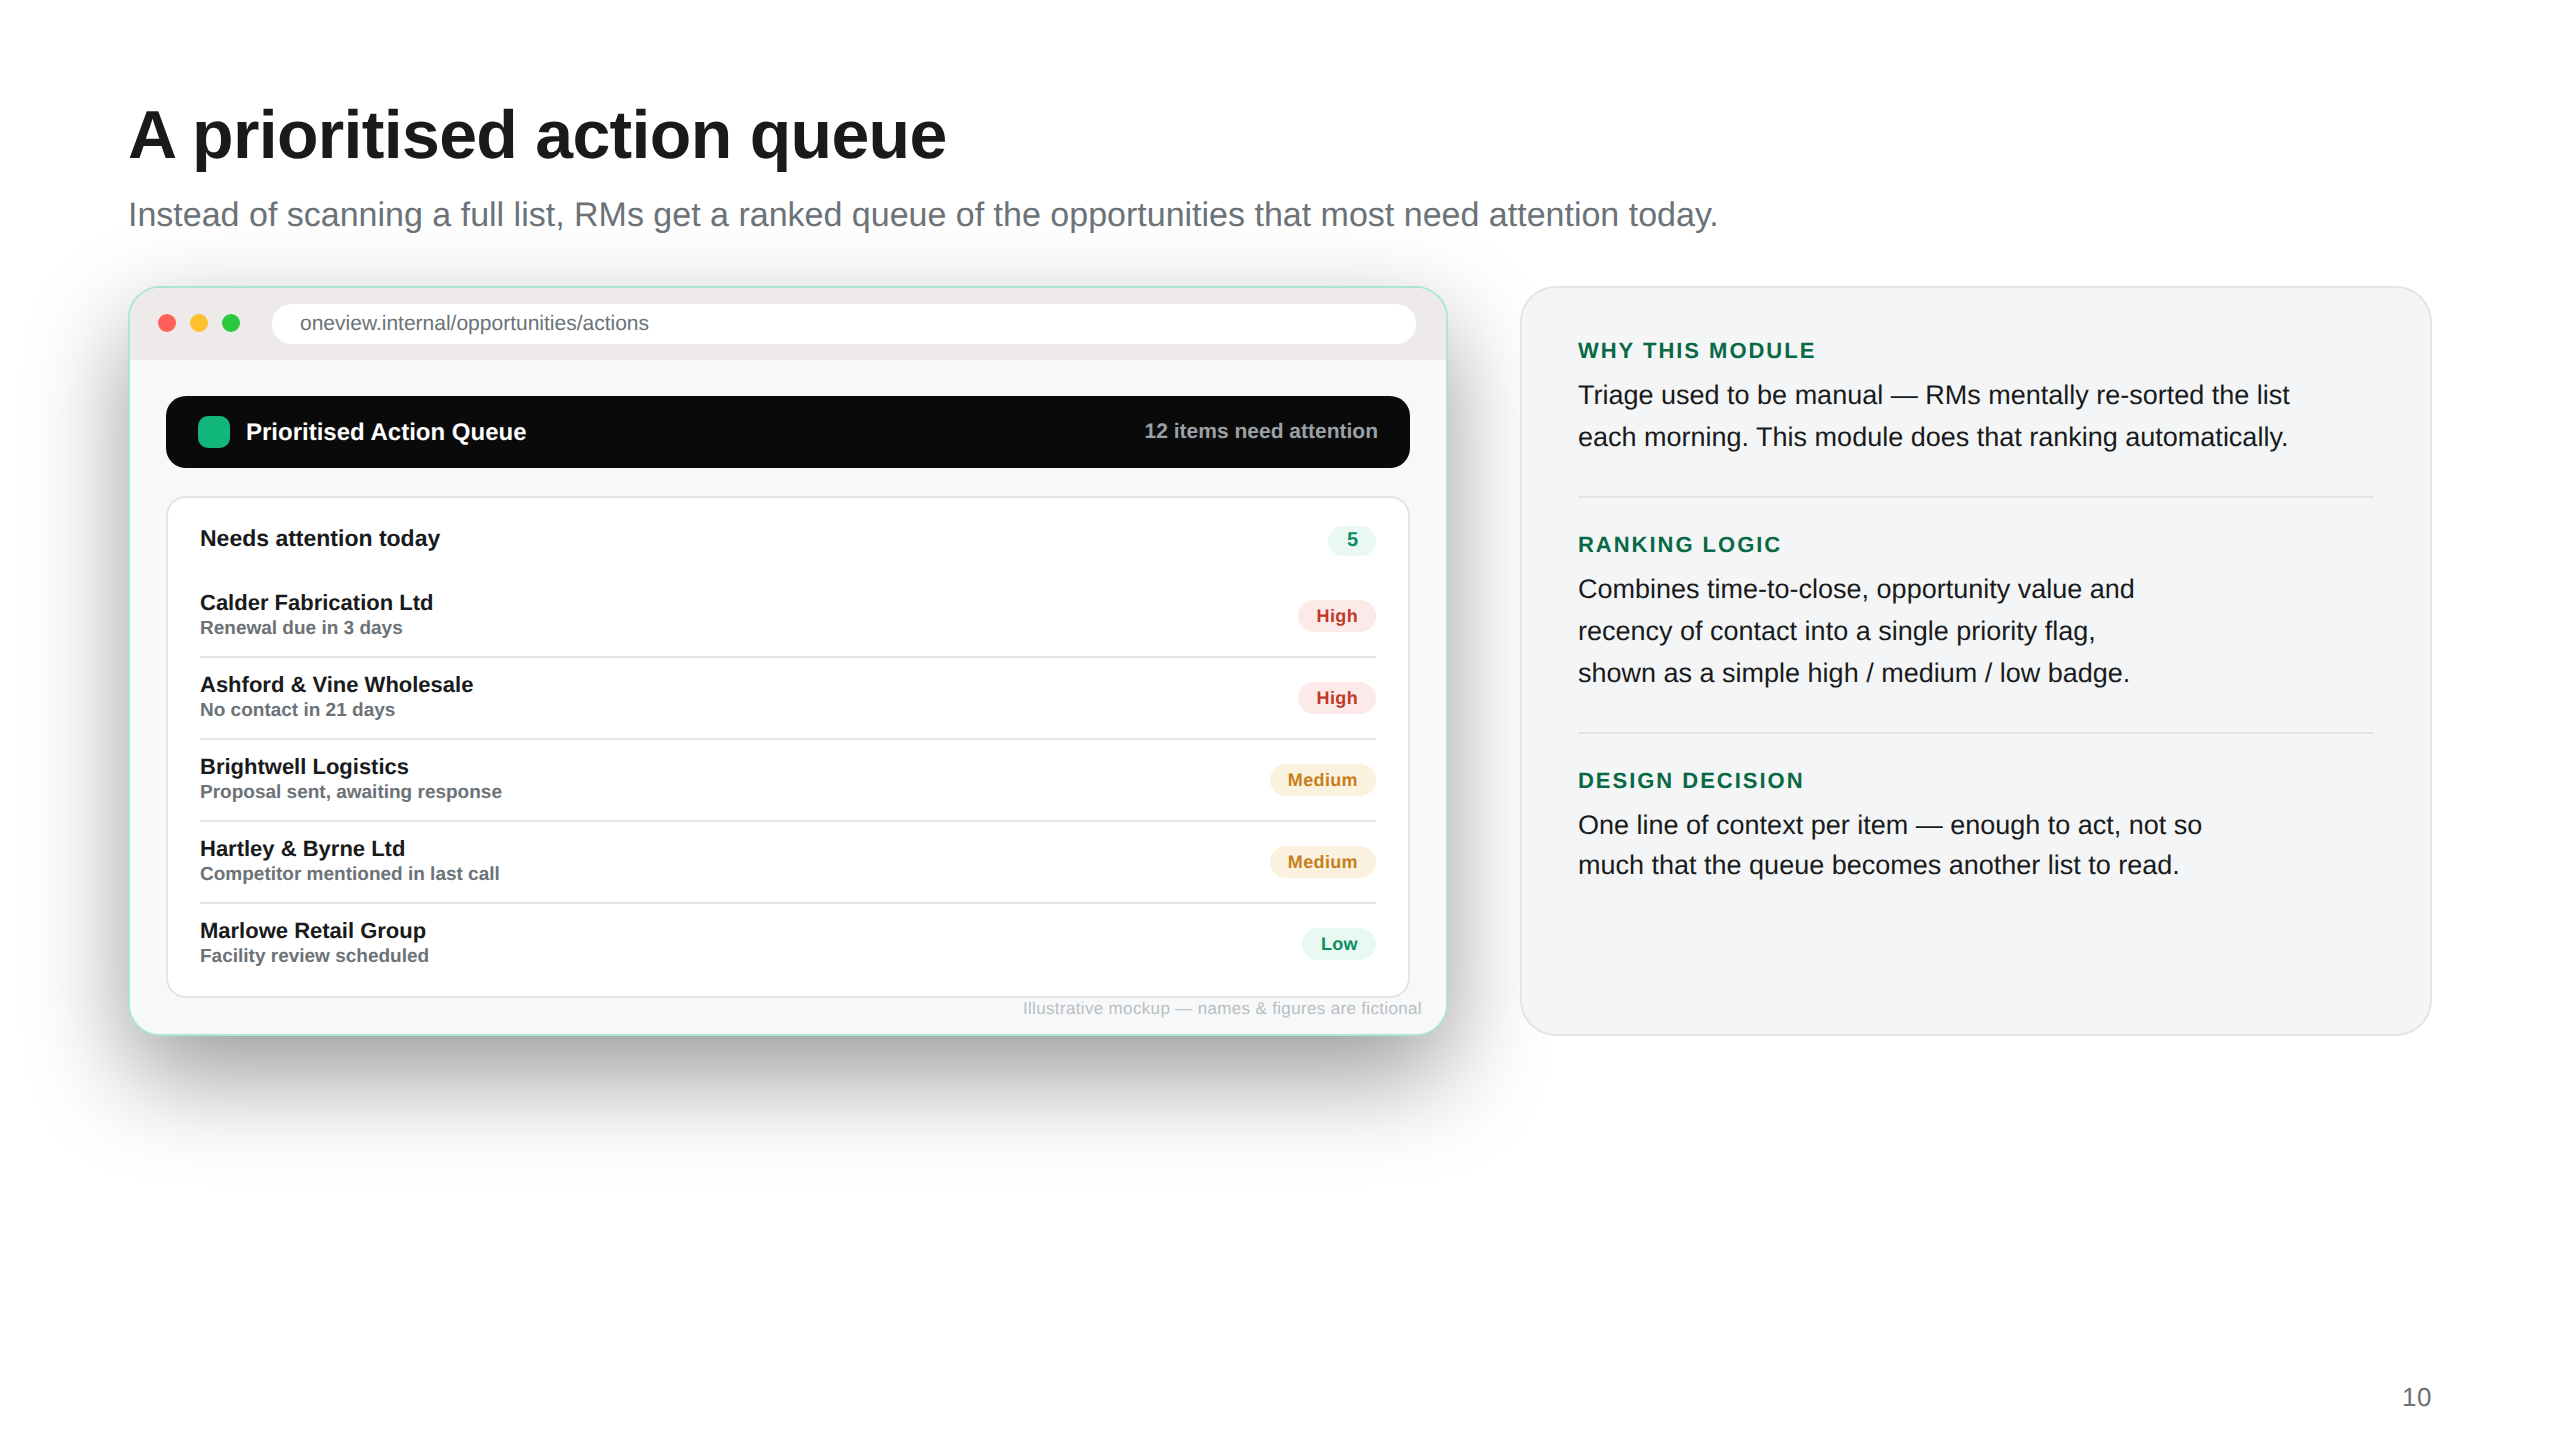Viewport: 2560px width, 1440px height.
Task: Click the DESIGN DECISION heading
Action: coord(1690,781)
